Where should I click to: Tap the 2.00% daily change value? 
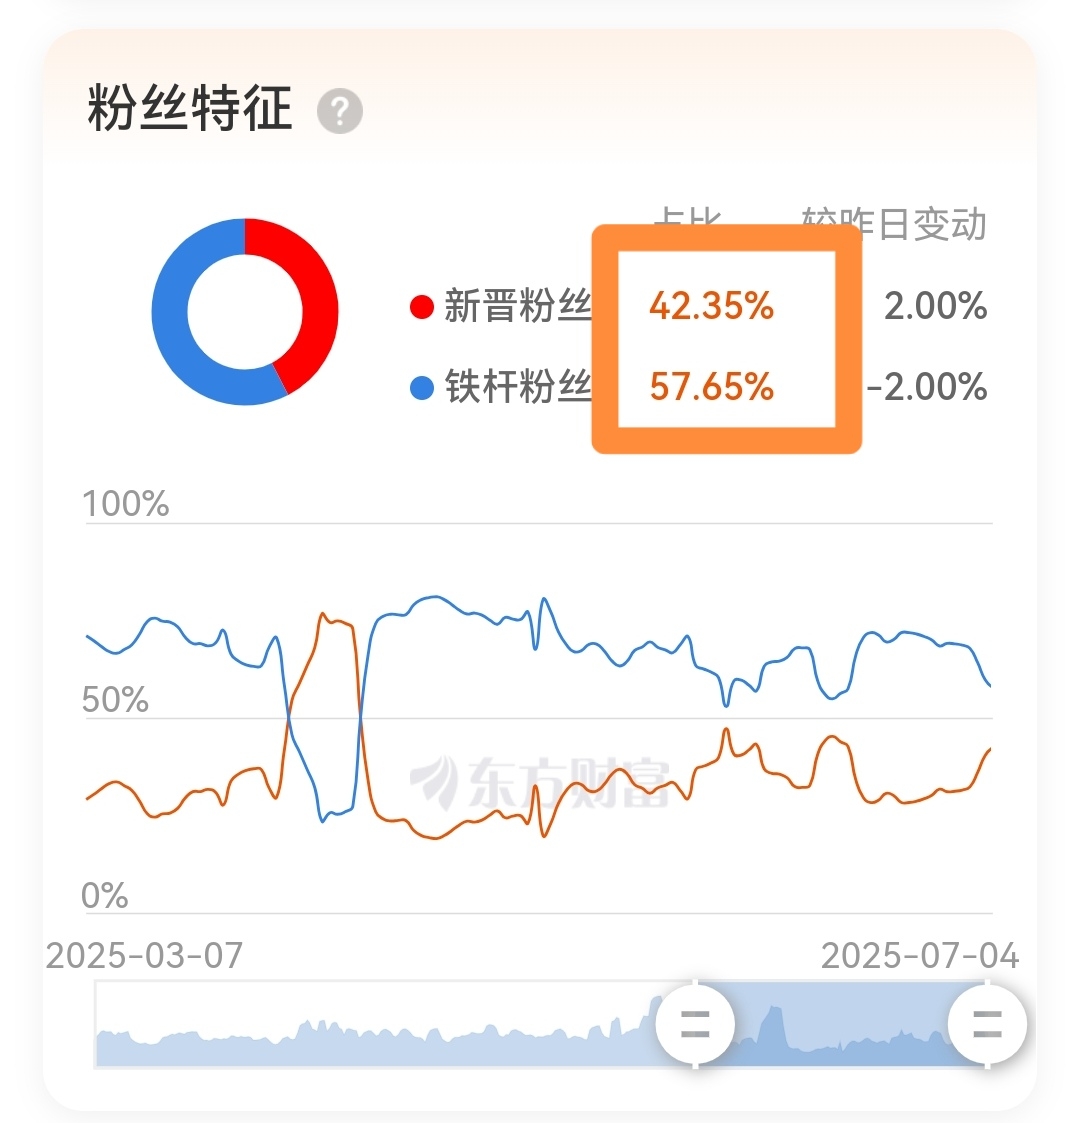[935, 306]
